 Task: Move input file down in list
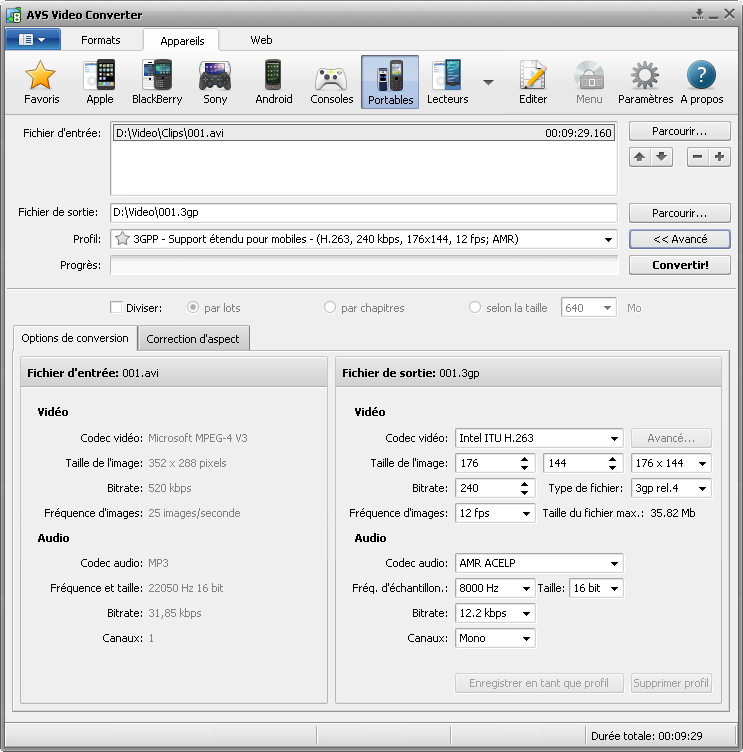pyautogui.click(x=661, y=157)
